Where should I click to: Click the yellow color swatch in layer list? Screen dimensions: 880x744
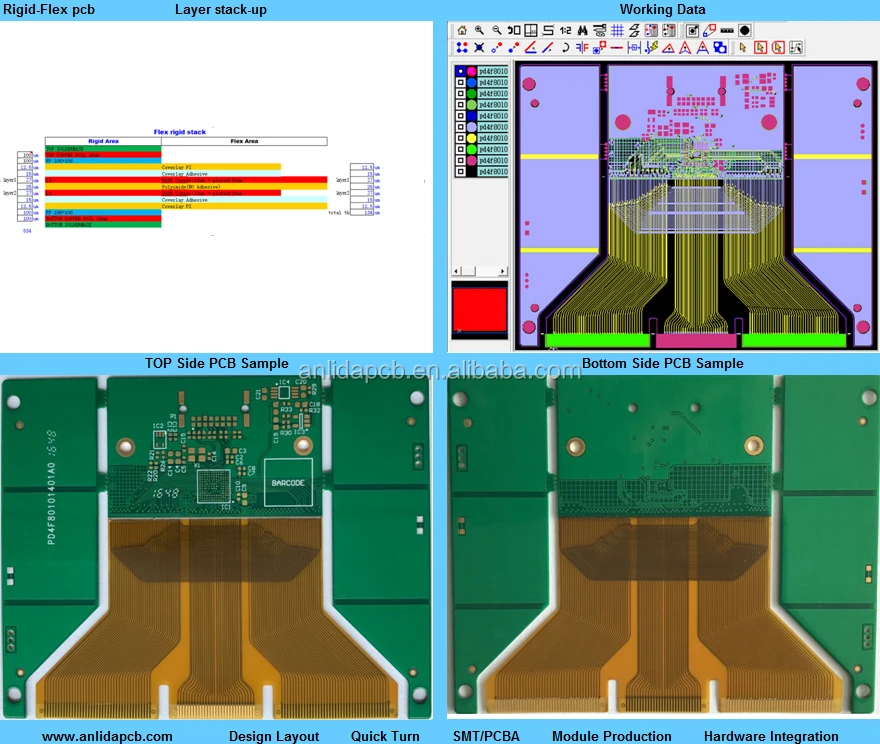tap(471, 138)
